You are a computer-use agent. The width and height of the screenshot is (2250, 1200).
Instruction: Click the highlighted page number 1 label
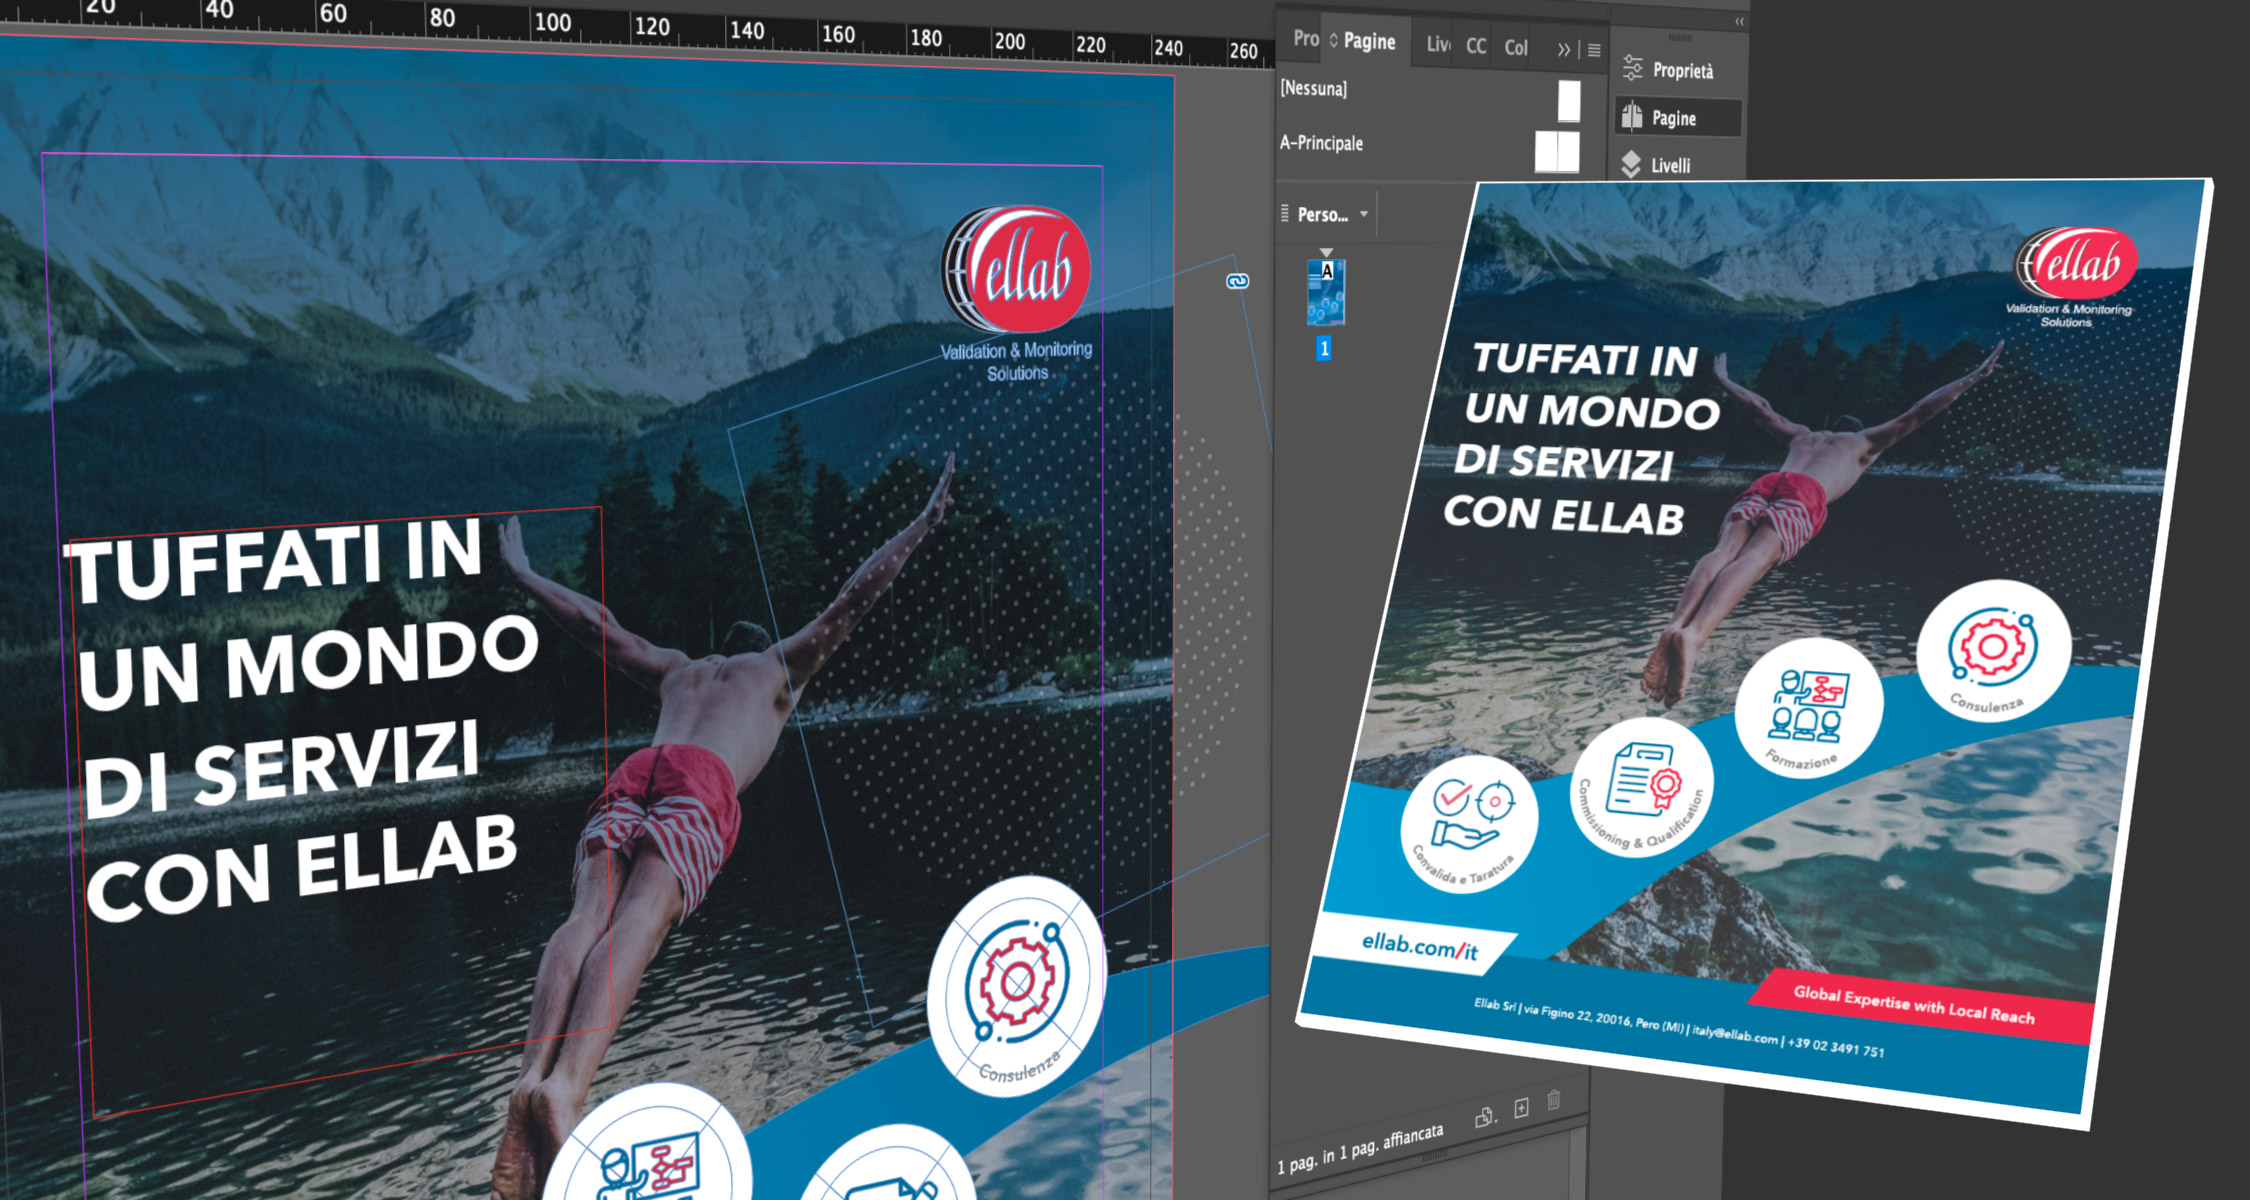click(1324, 348)
